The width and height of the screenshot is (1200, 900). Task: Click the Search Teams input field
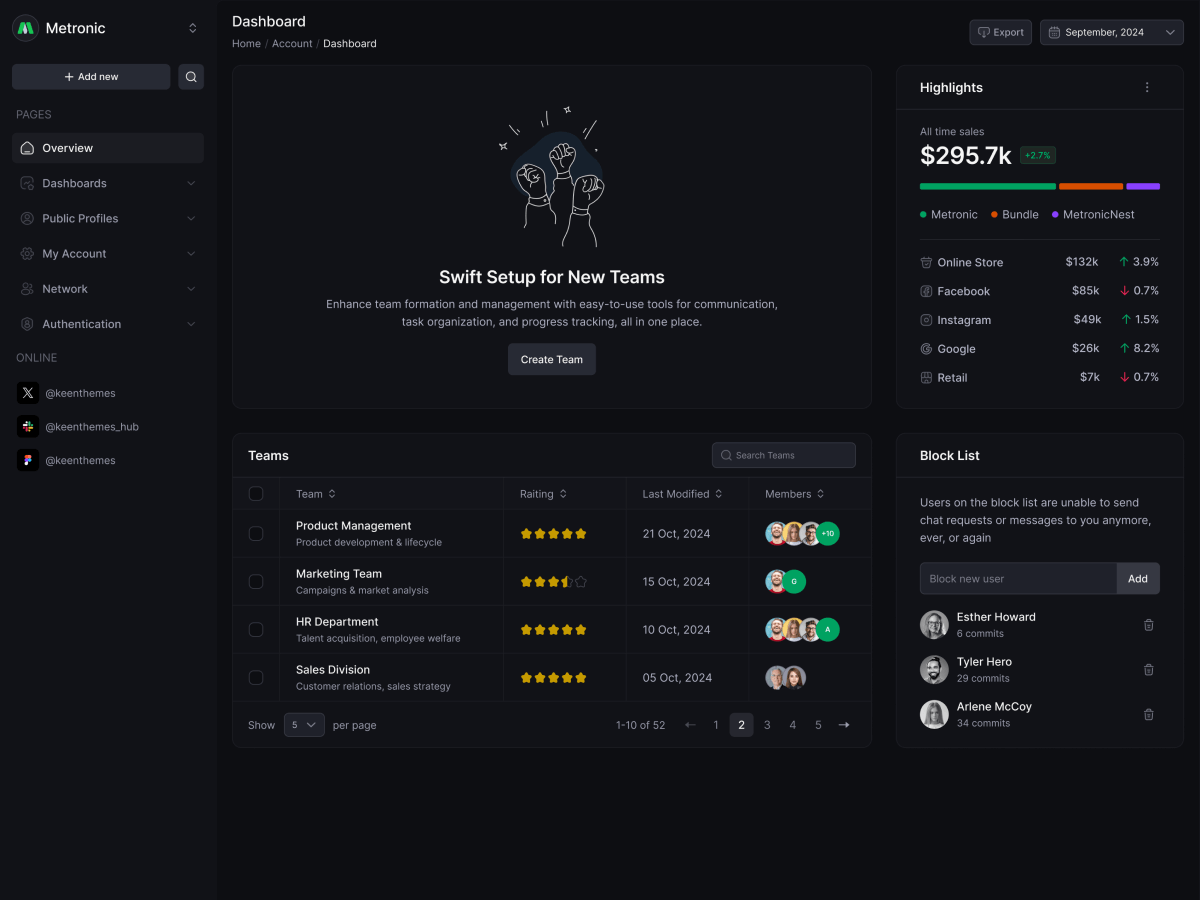tap(783, 455)
